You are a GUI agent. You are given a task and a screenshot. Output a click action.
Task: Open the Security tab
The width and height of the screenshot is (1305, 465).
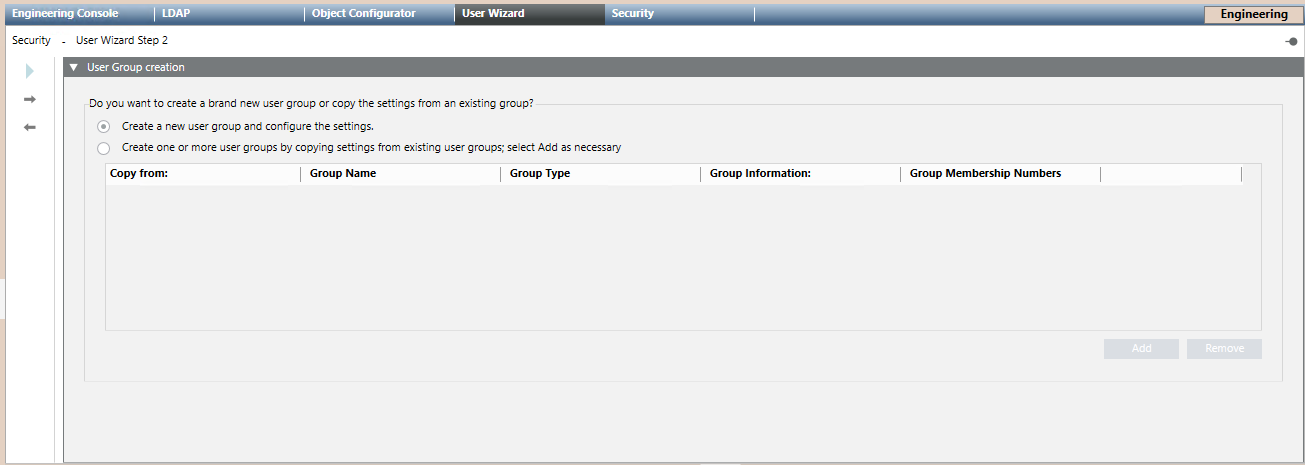tap(633, 14)
